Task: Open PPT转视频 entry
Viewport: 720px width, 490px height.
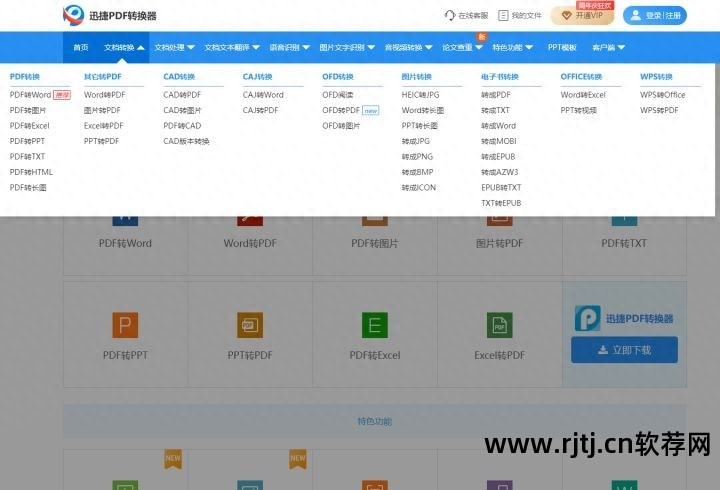Action: click(579, 110)
